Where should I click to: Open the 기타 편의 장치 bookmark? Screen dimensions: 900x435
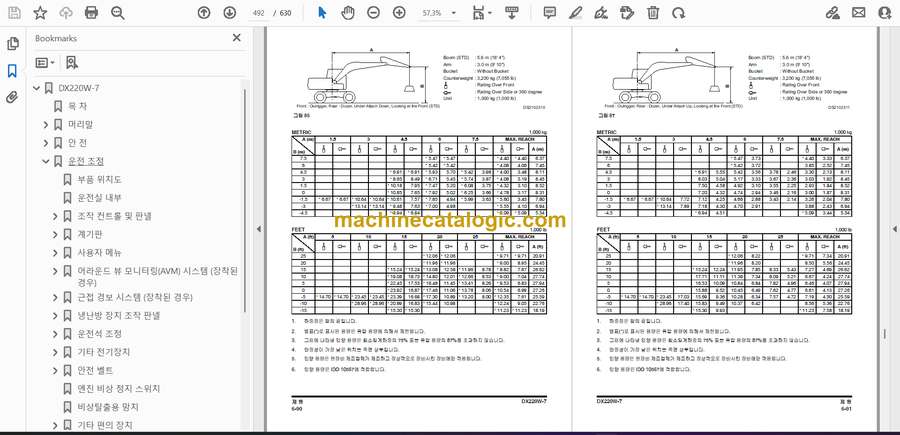tap(104, 425)
